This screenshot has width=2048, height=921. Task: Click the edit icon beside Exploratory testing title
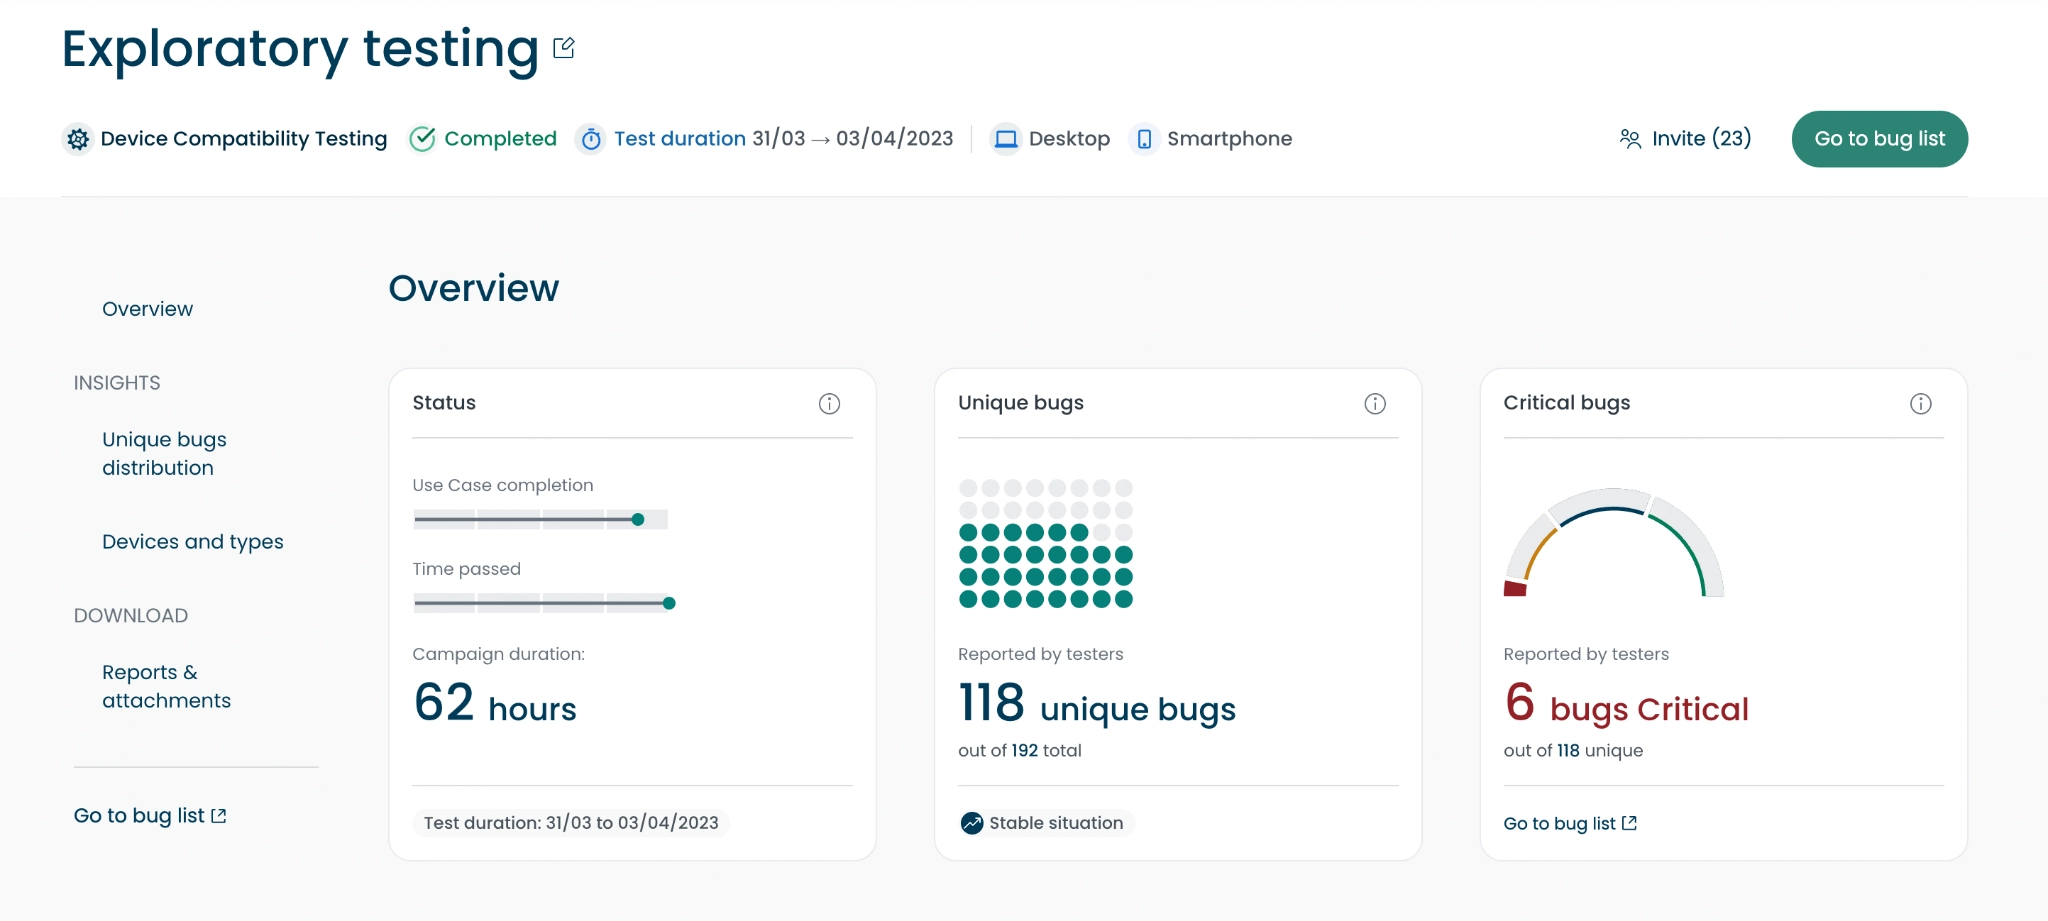pos(564,48)
